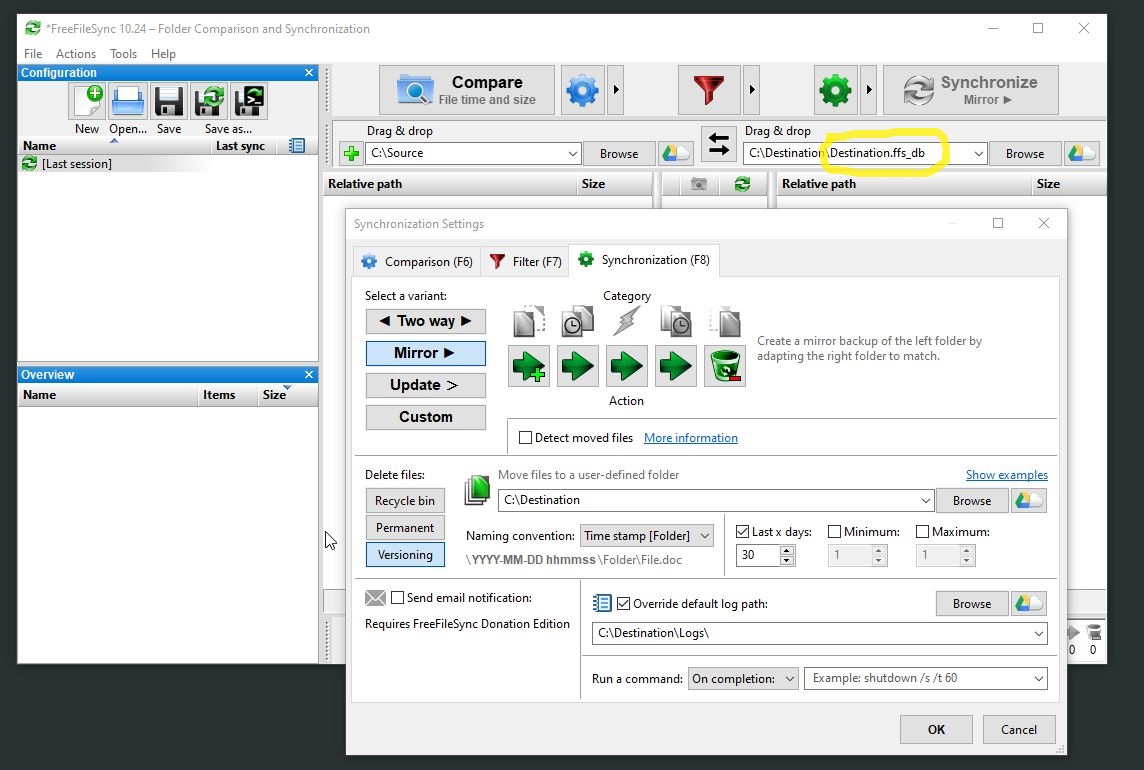Click the sync refresh icon in the middle column header
The width and height of the screenshot is (1144, 770).
(x=743, y=184)
